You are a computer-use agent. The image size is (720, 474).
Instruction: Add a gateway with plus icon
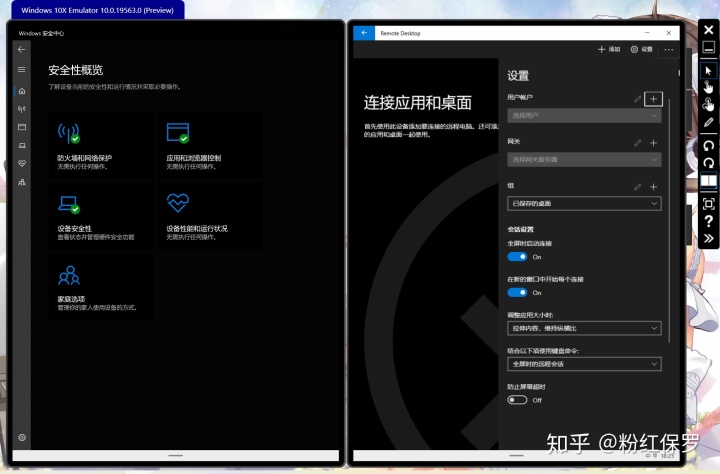(653, 143)
